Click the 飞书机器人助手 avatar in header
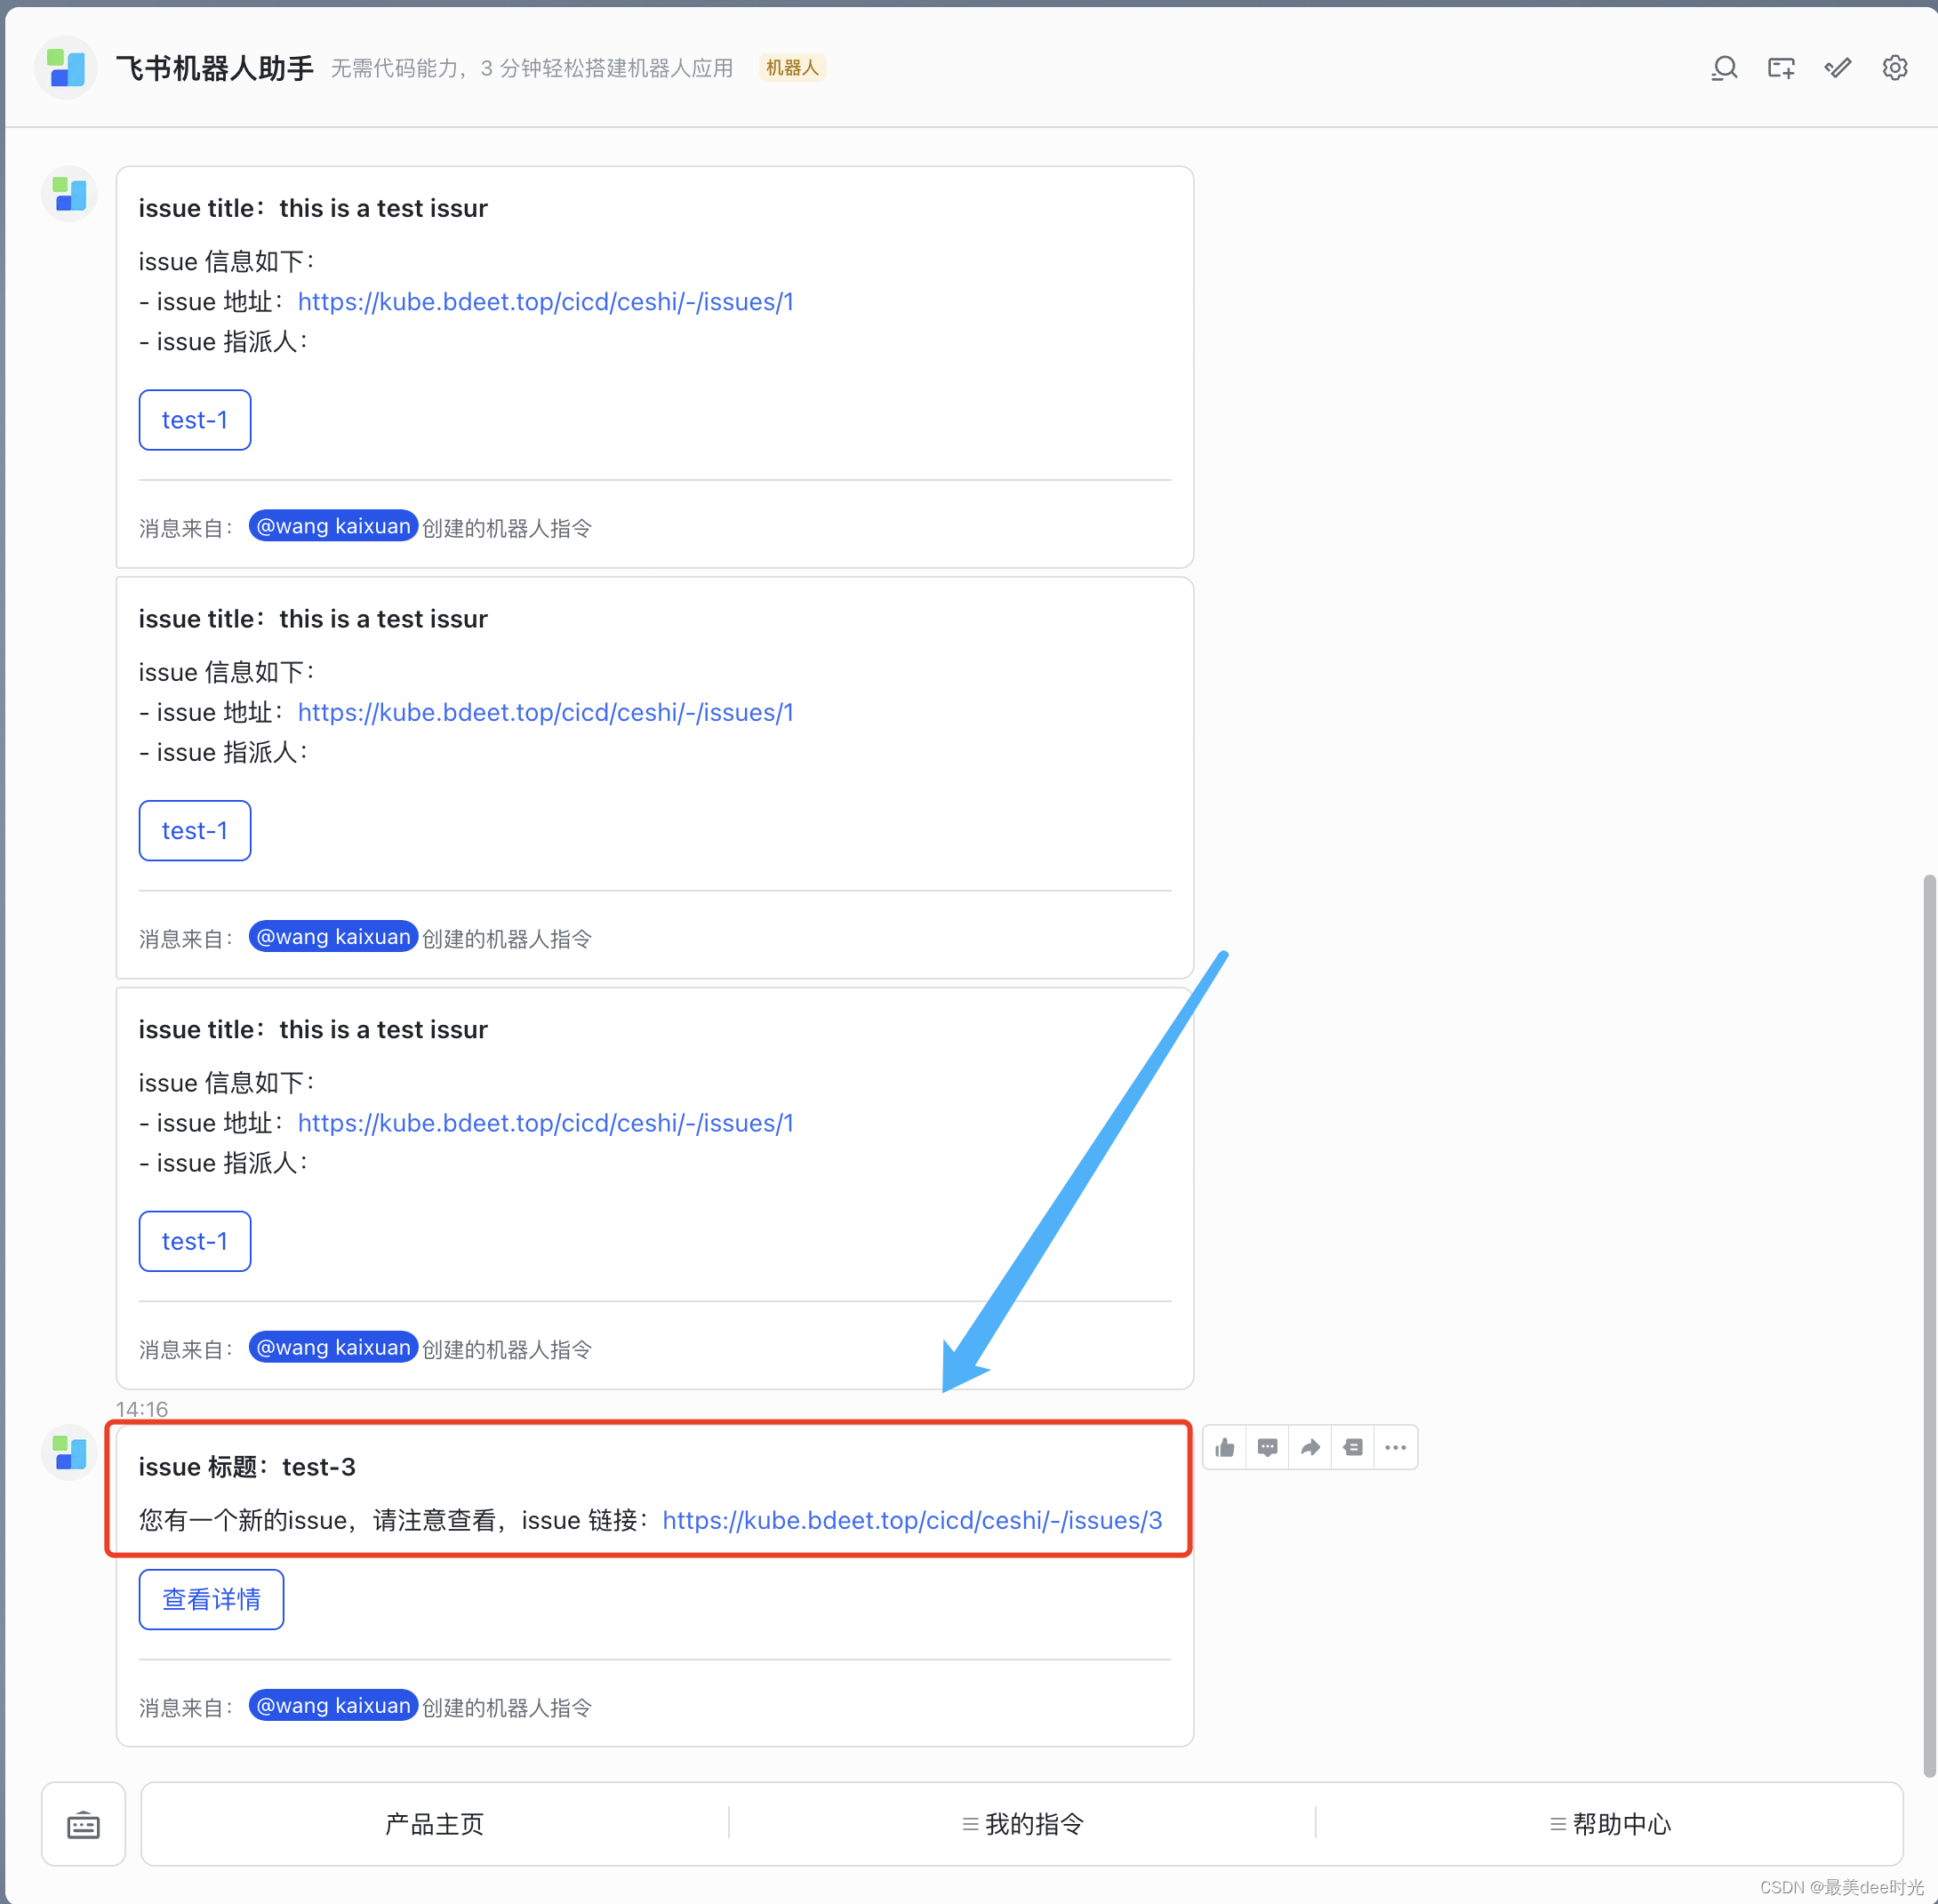 click(66, 68)
